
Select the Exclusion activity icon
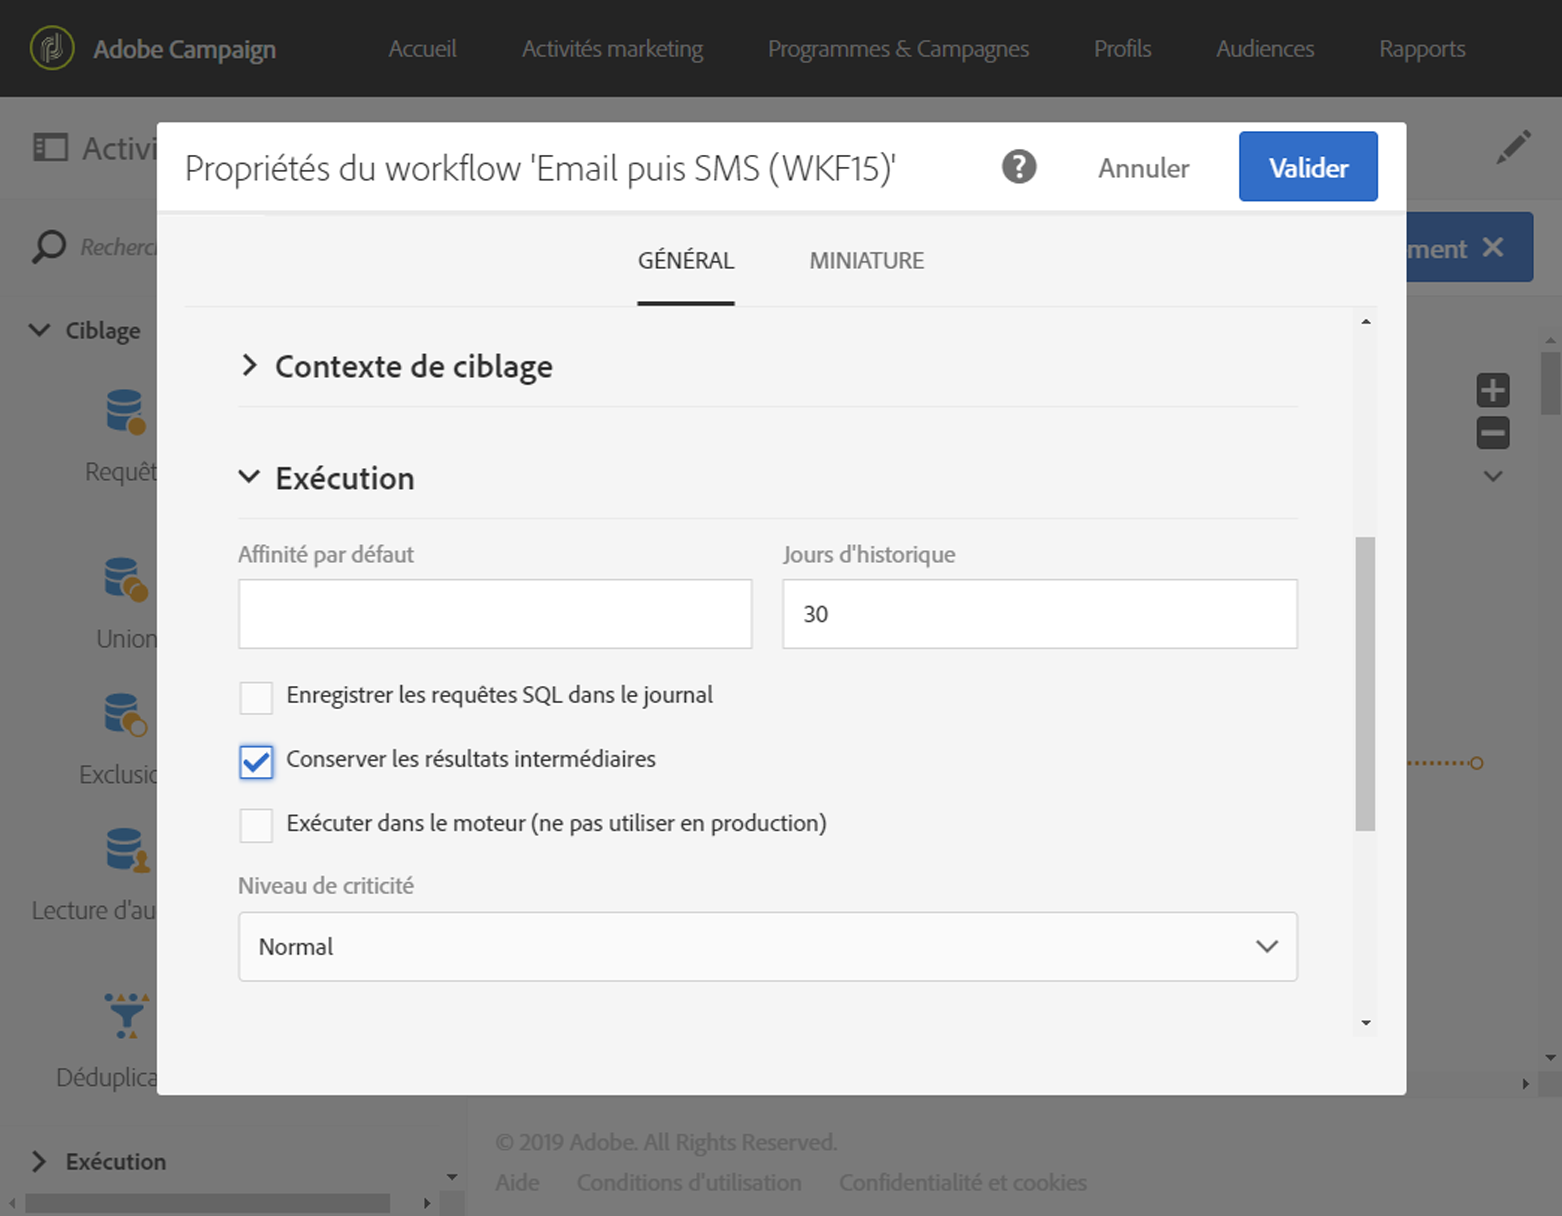click(x=125, y=714)
